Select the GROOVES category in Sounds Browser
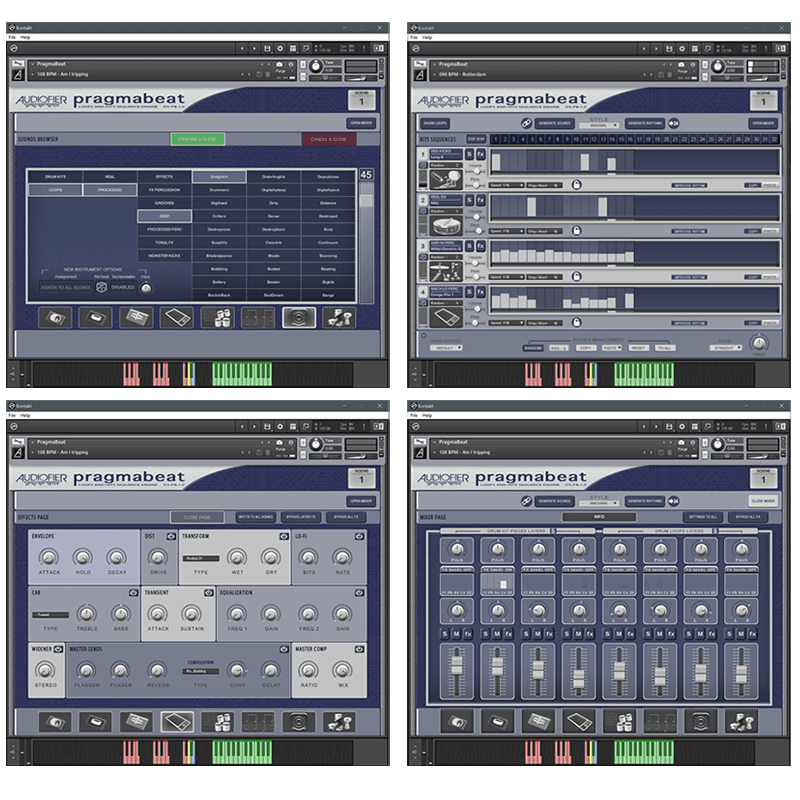 coord(164,203)
